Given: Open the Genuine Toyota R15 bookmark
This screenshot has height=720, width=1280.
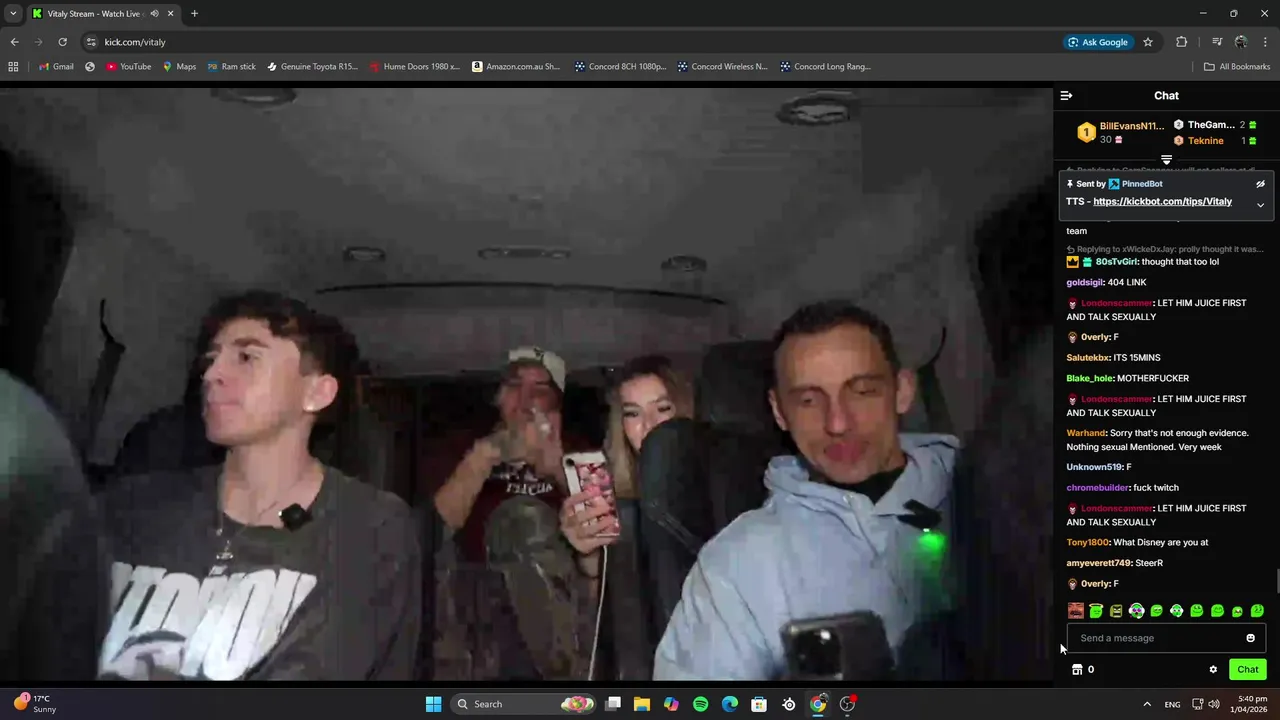Looking at the screenshot, I should point(311,67).
